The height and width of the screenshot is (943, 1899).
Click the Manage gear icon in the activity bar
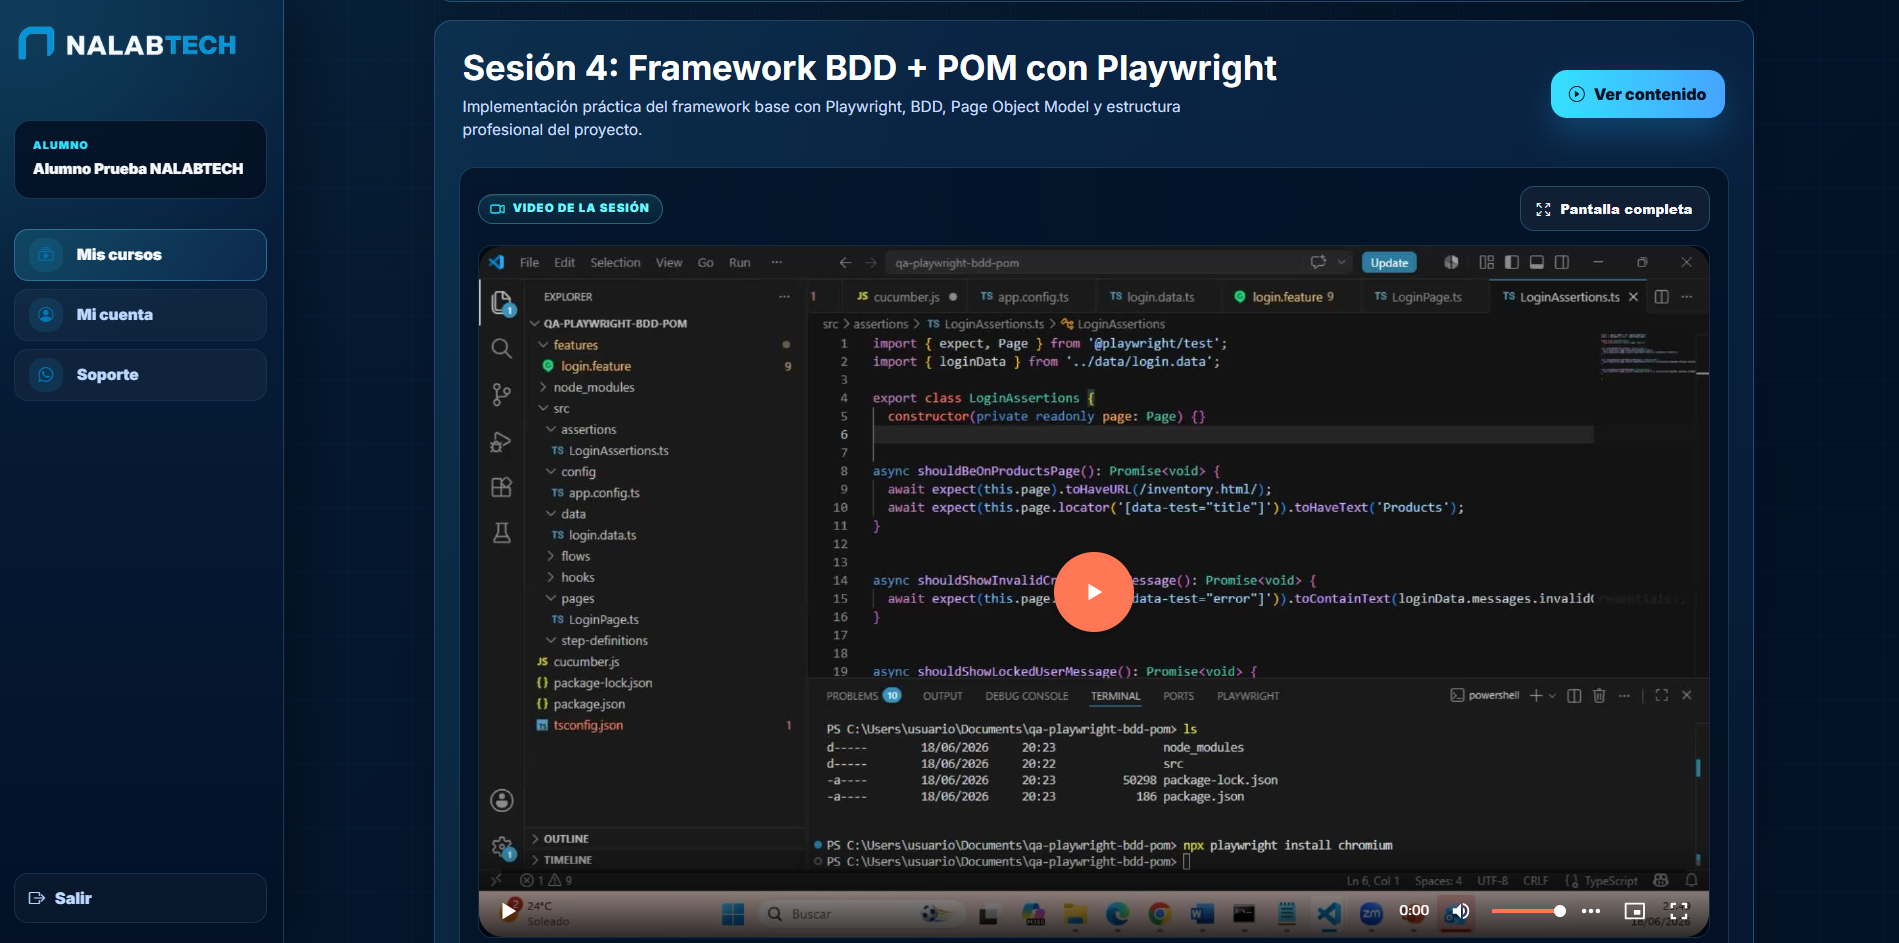point(502,848)
